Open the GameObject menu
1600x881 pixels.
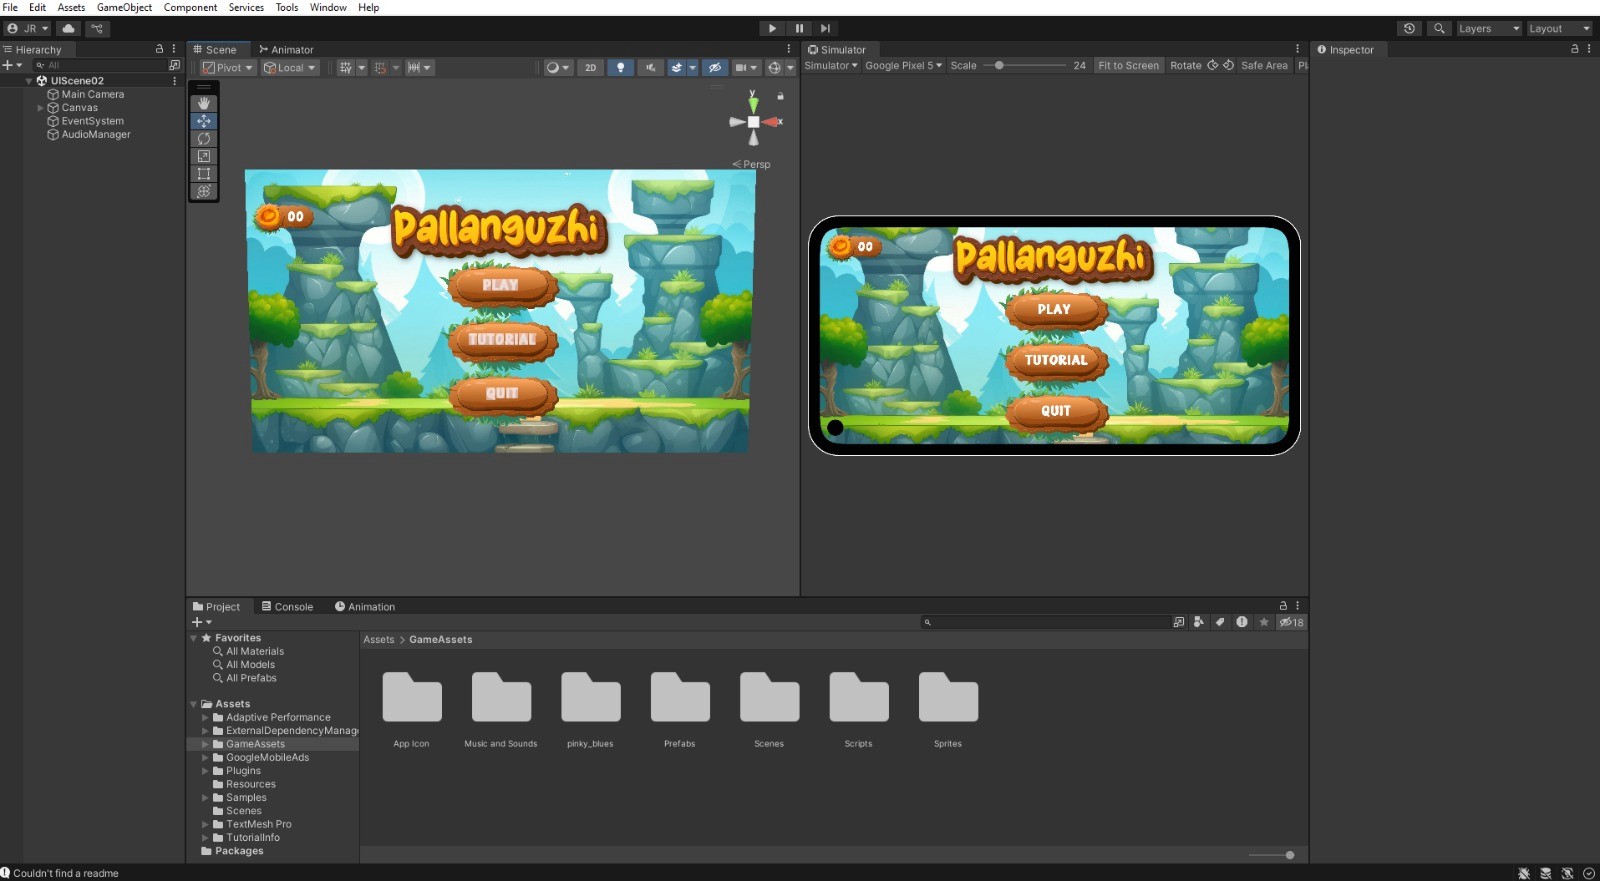(x=124, y=7)
